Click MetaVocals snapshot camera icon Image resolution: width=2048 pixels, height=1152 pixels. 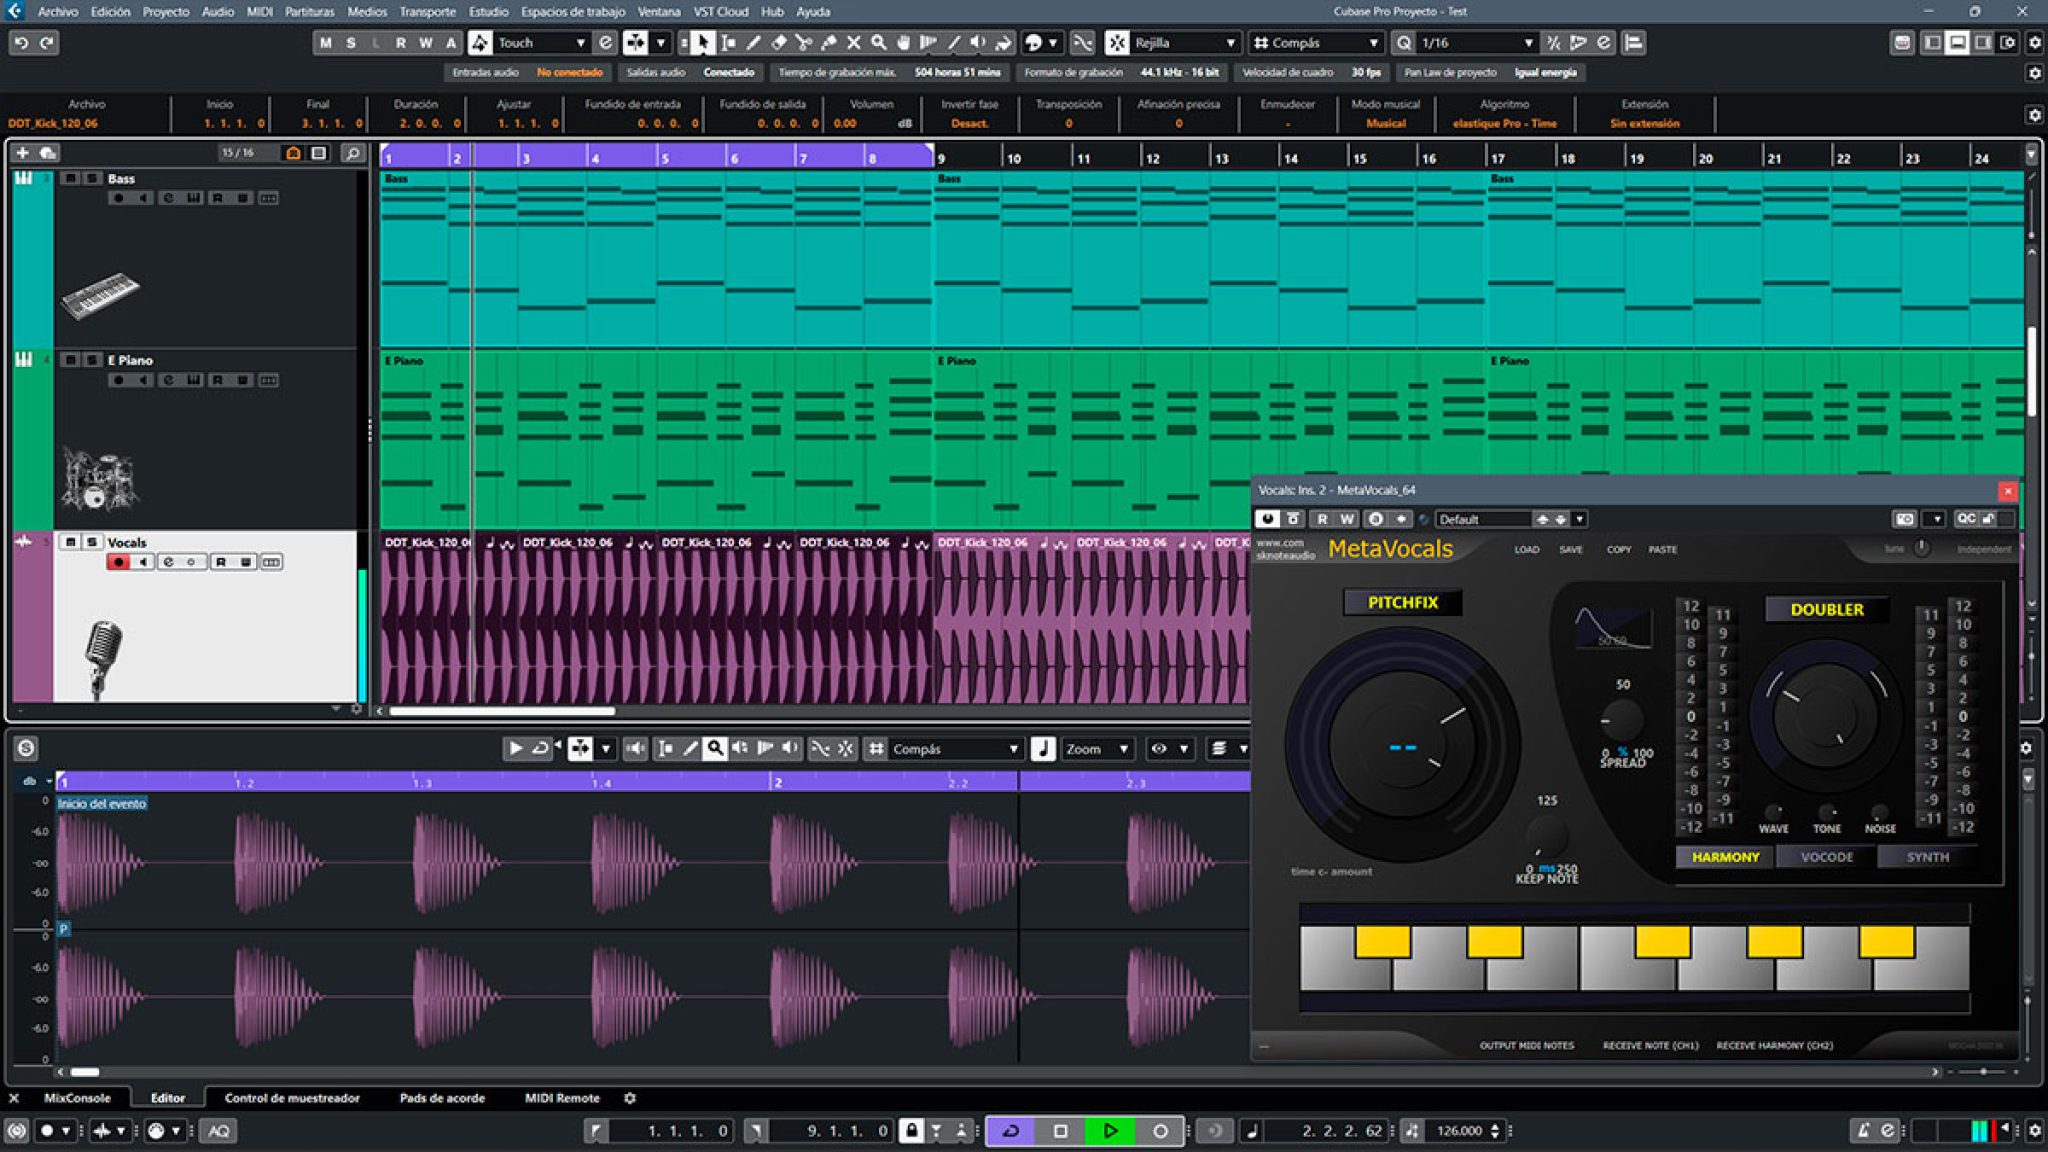point(1904,519)
